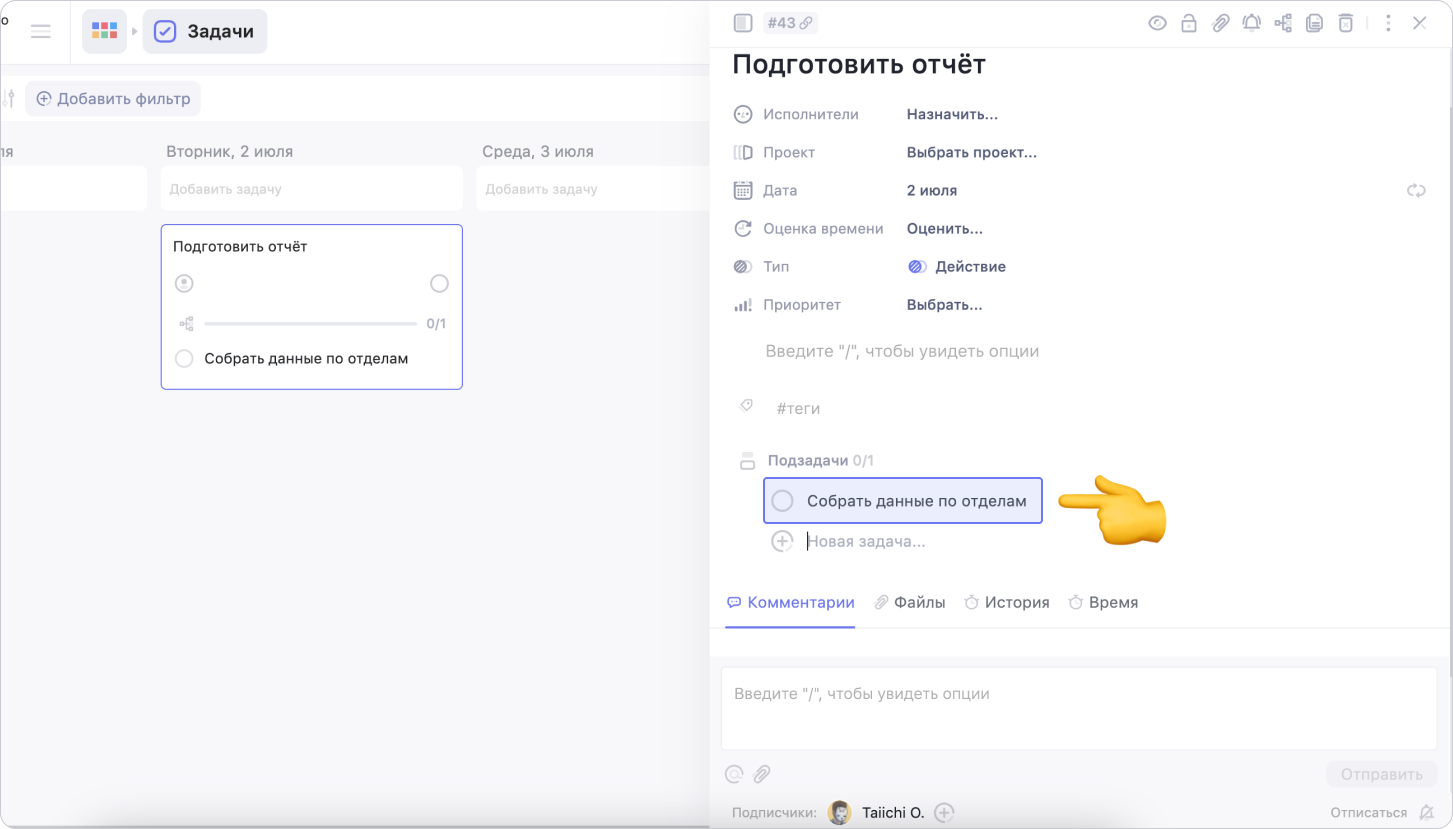
Task: Delete task with the trash icon
Action: coord(1346,23)
